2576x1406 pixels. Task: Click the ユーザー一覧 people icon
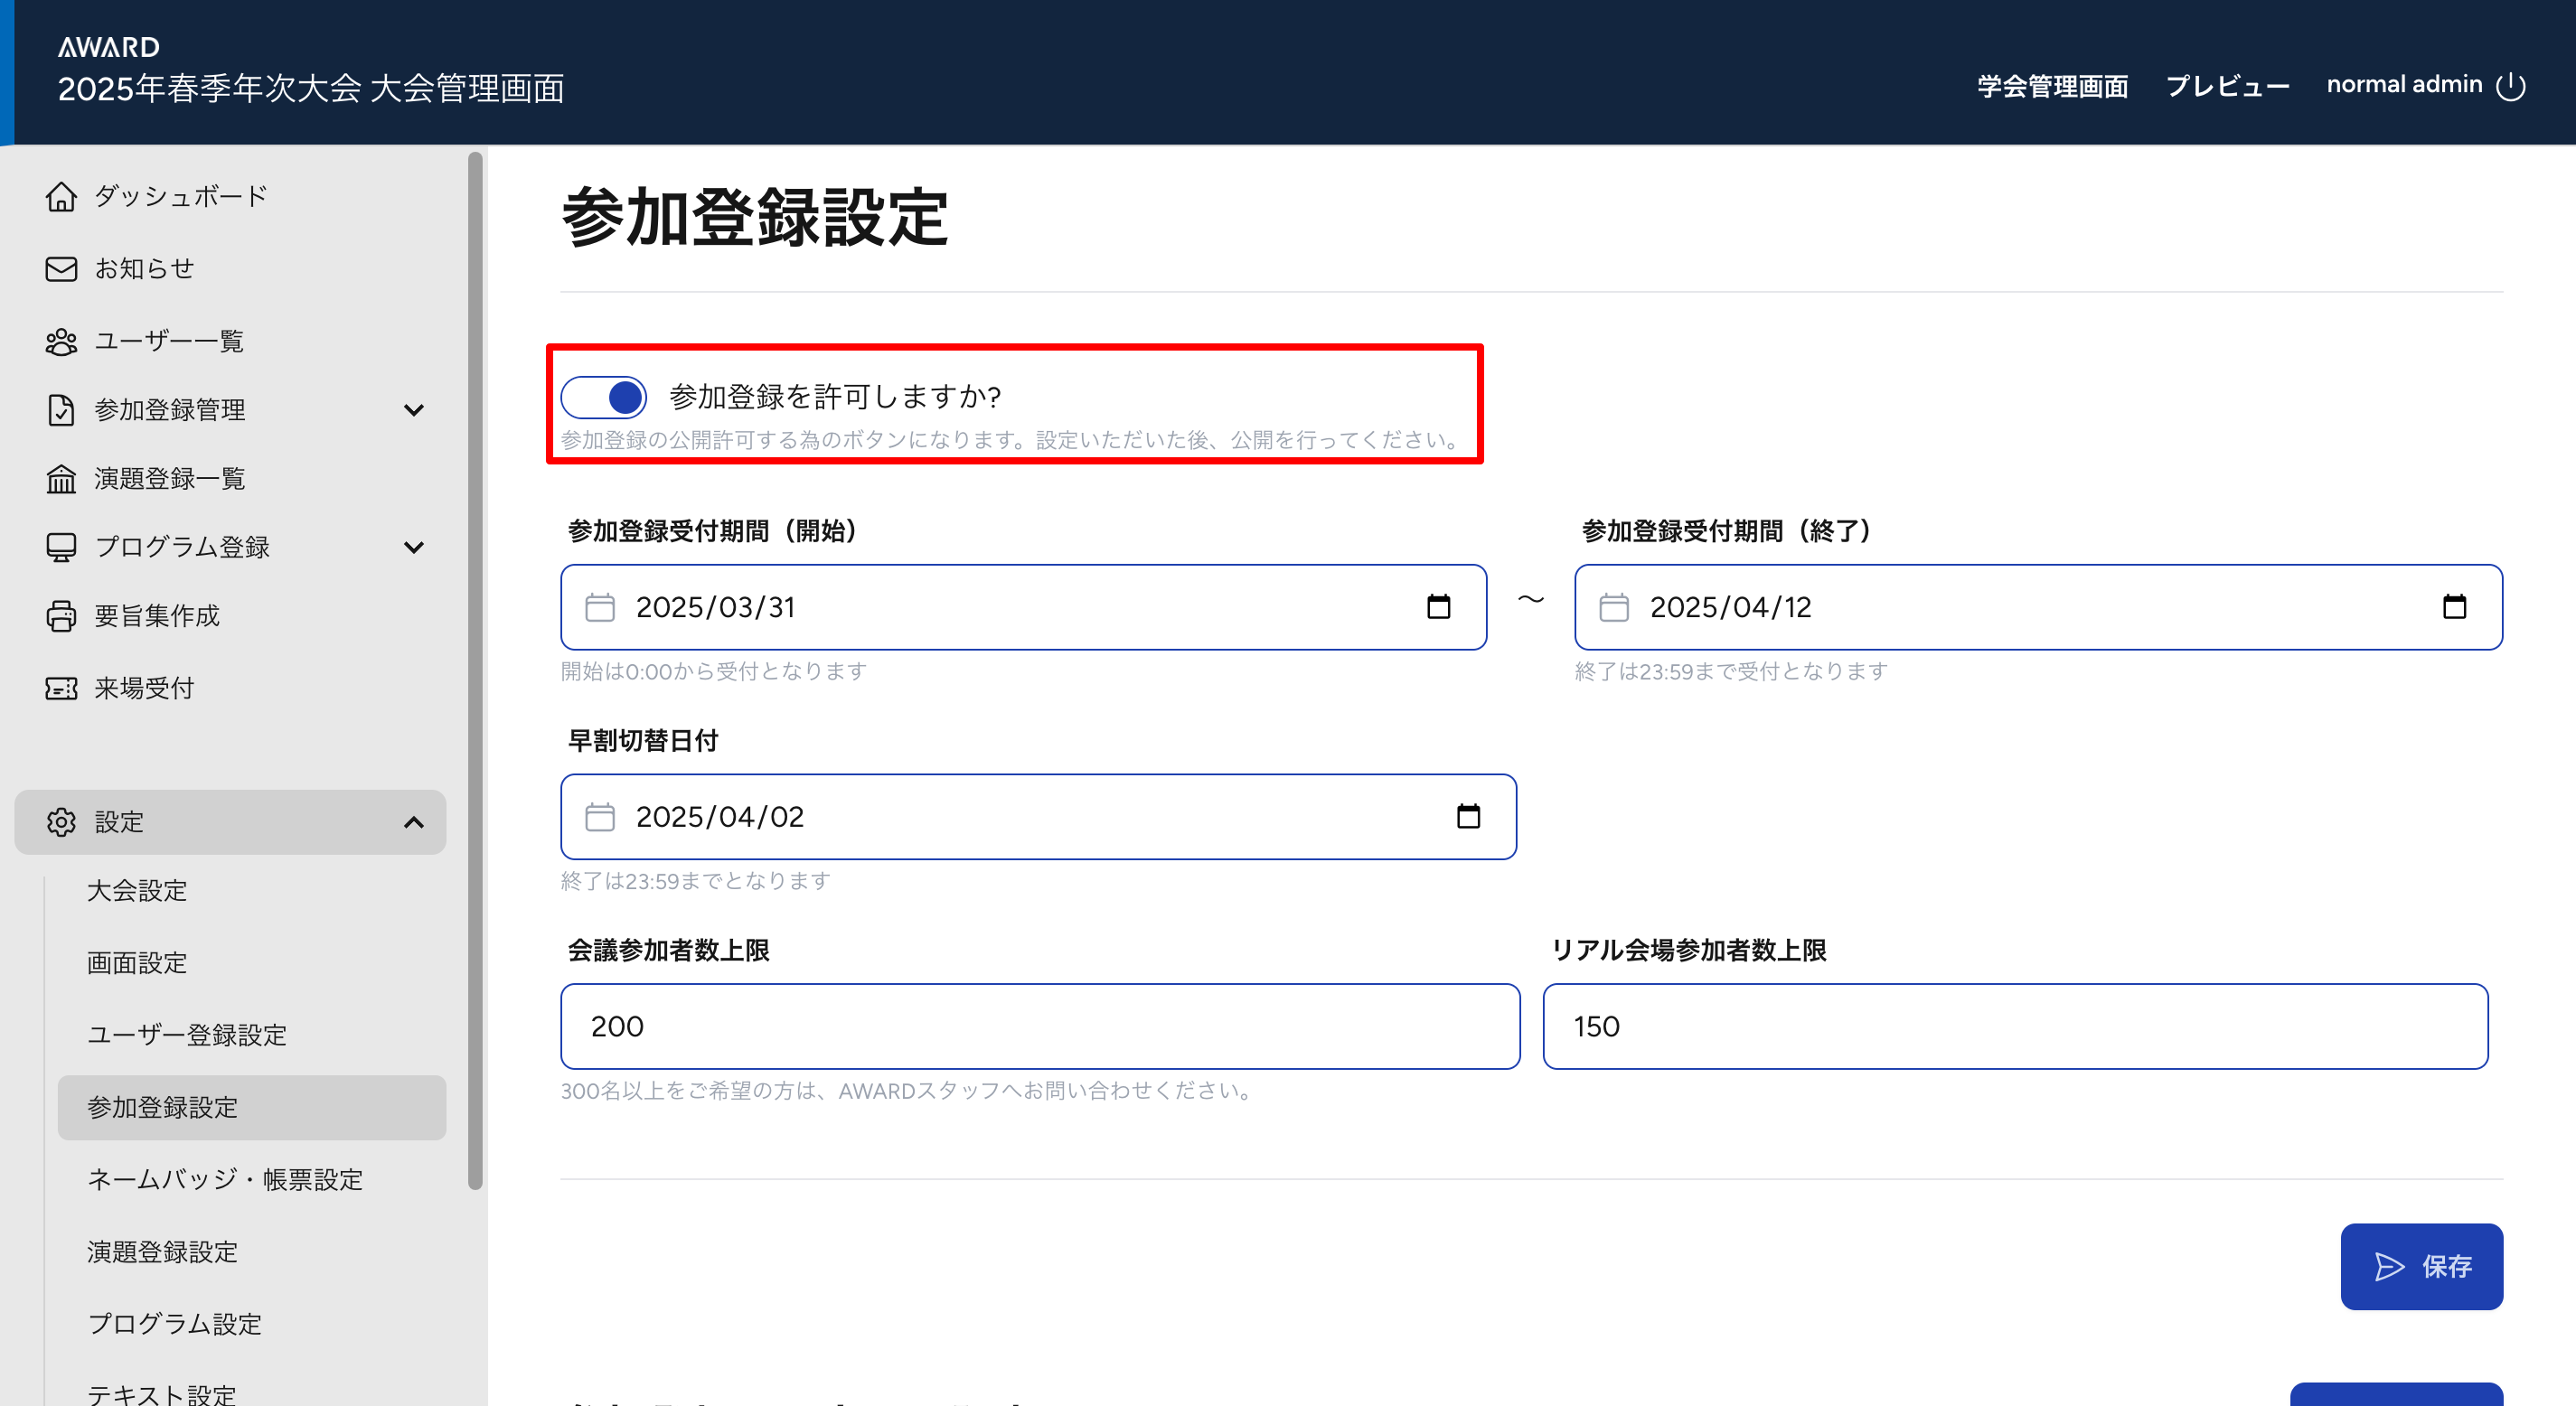pos(61,342)
